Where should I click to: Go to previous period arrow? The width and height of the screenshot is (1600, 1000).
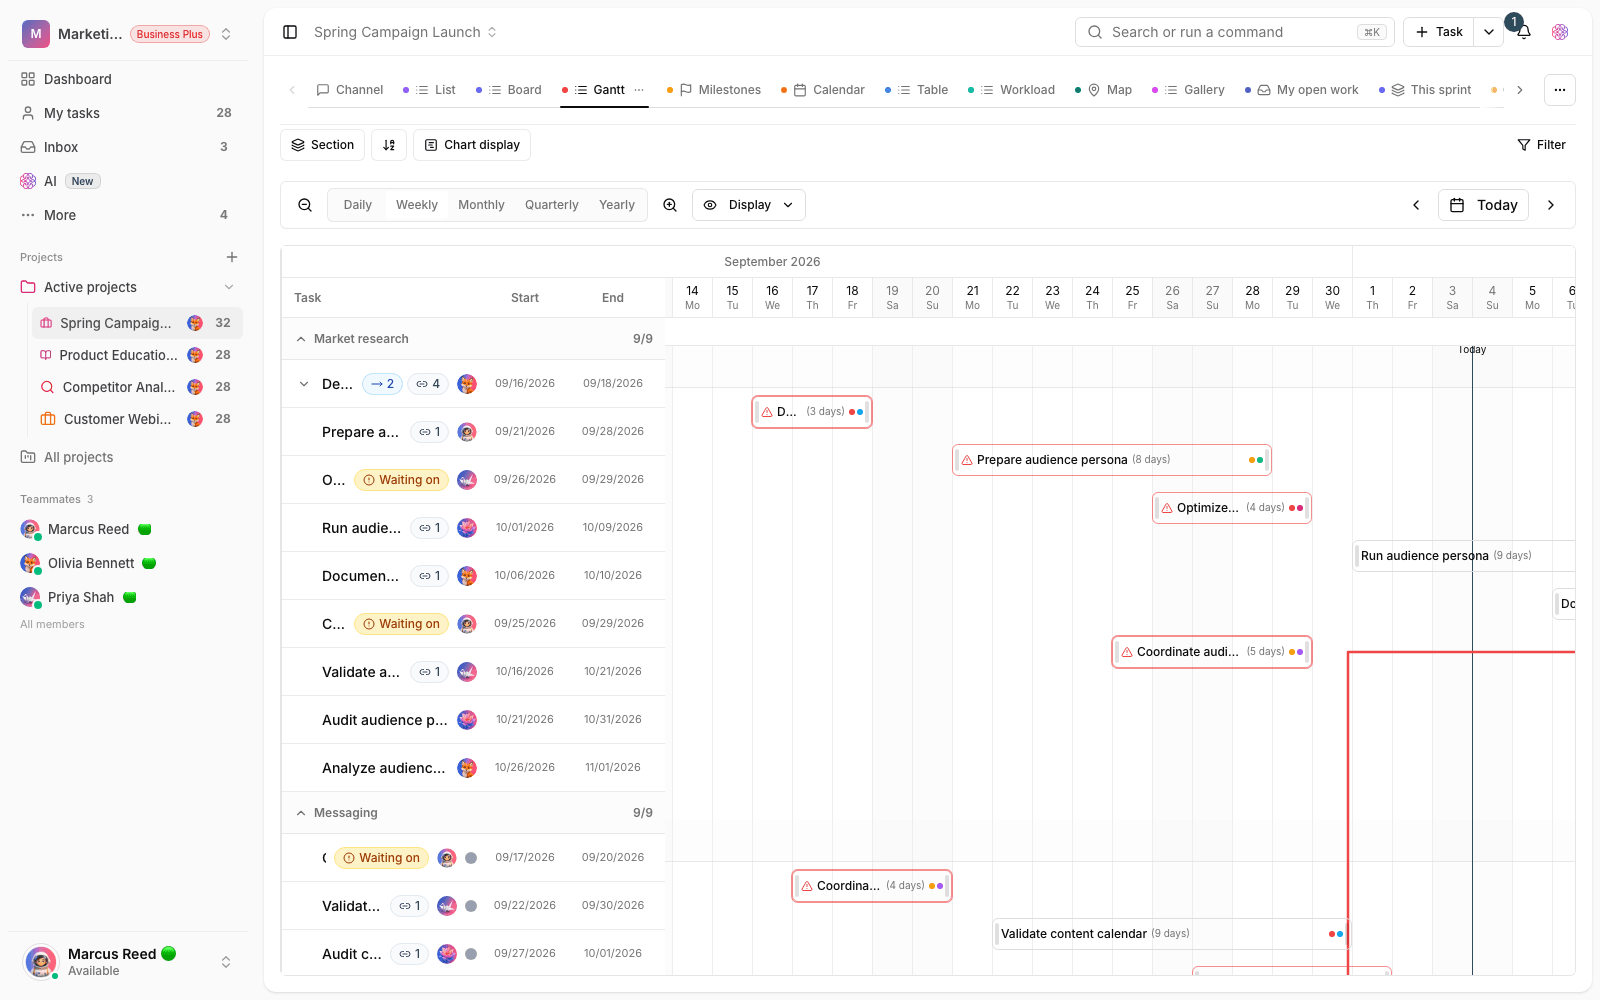(x=1416, y=205)
